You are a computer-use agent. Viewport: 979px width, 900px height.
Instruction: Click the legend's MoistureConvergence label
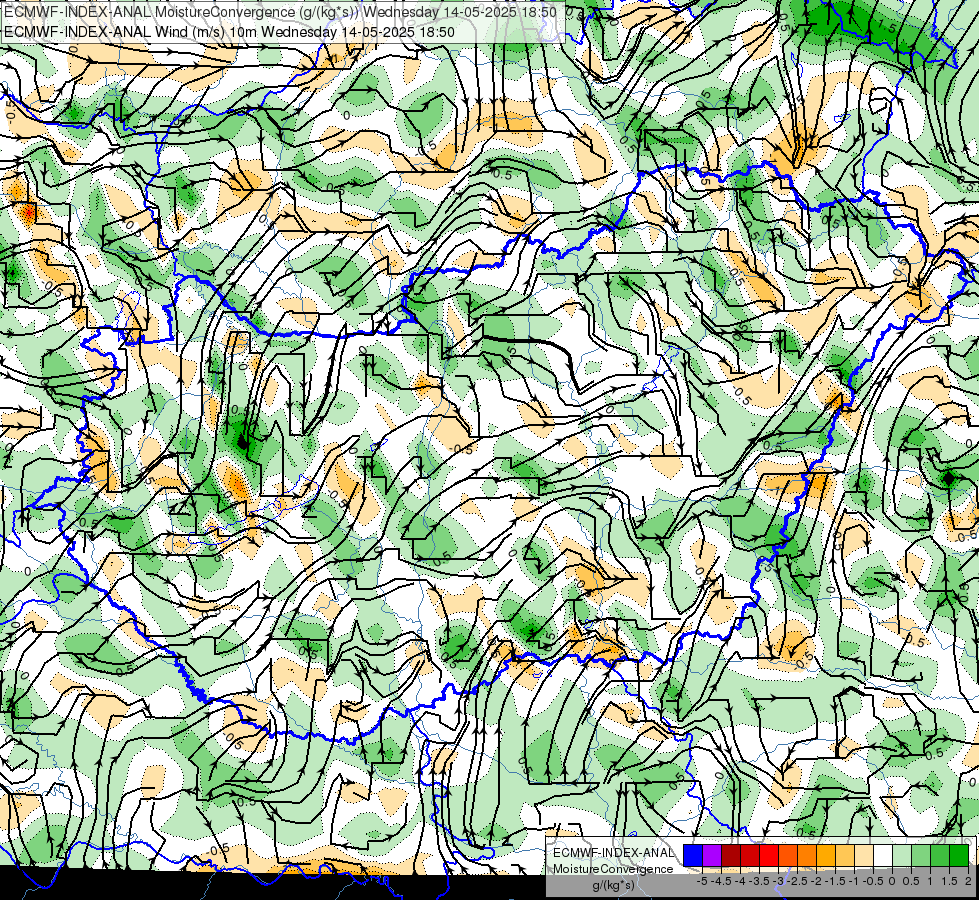coord(613,869)
